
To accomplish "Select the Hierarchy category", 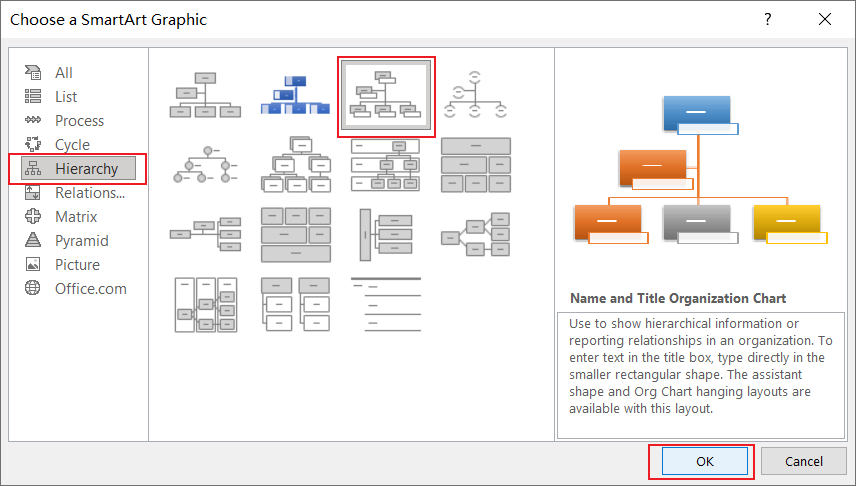I will tap(78, 169).
